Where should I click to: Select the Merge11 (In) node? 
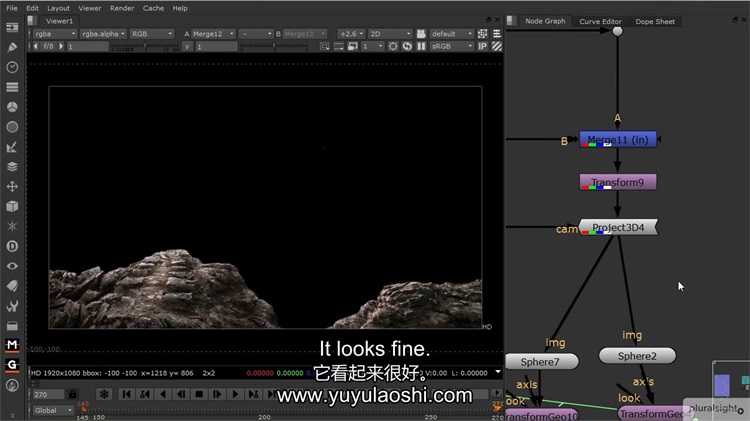click(618, 140)
